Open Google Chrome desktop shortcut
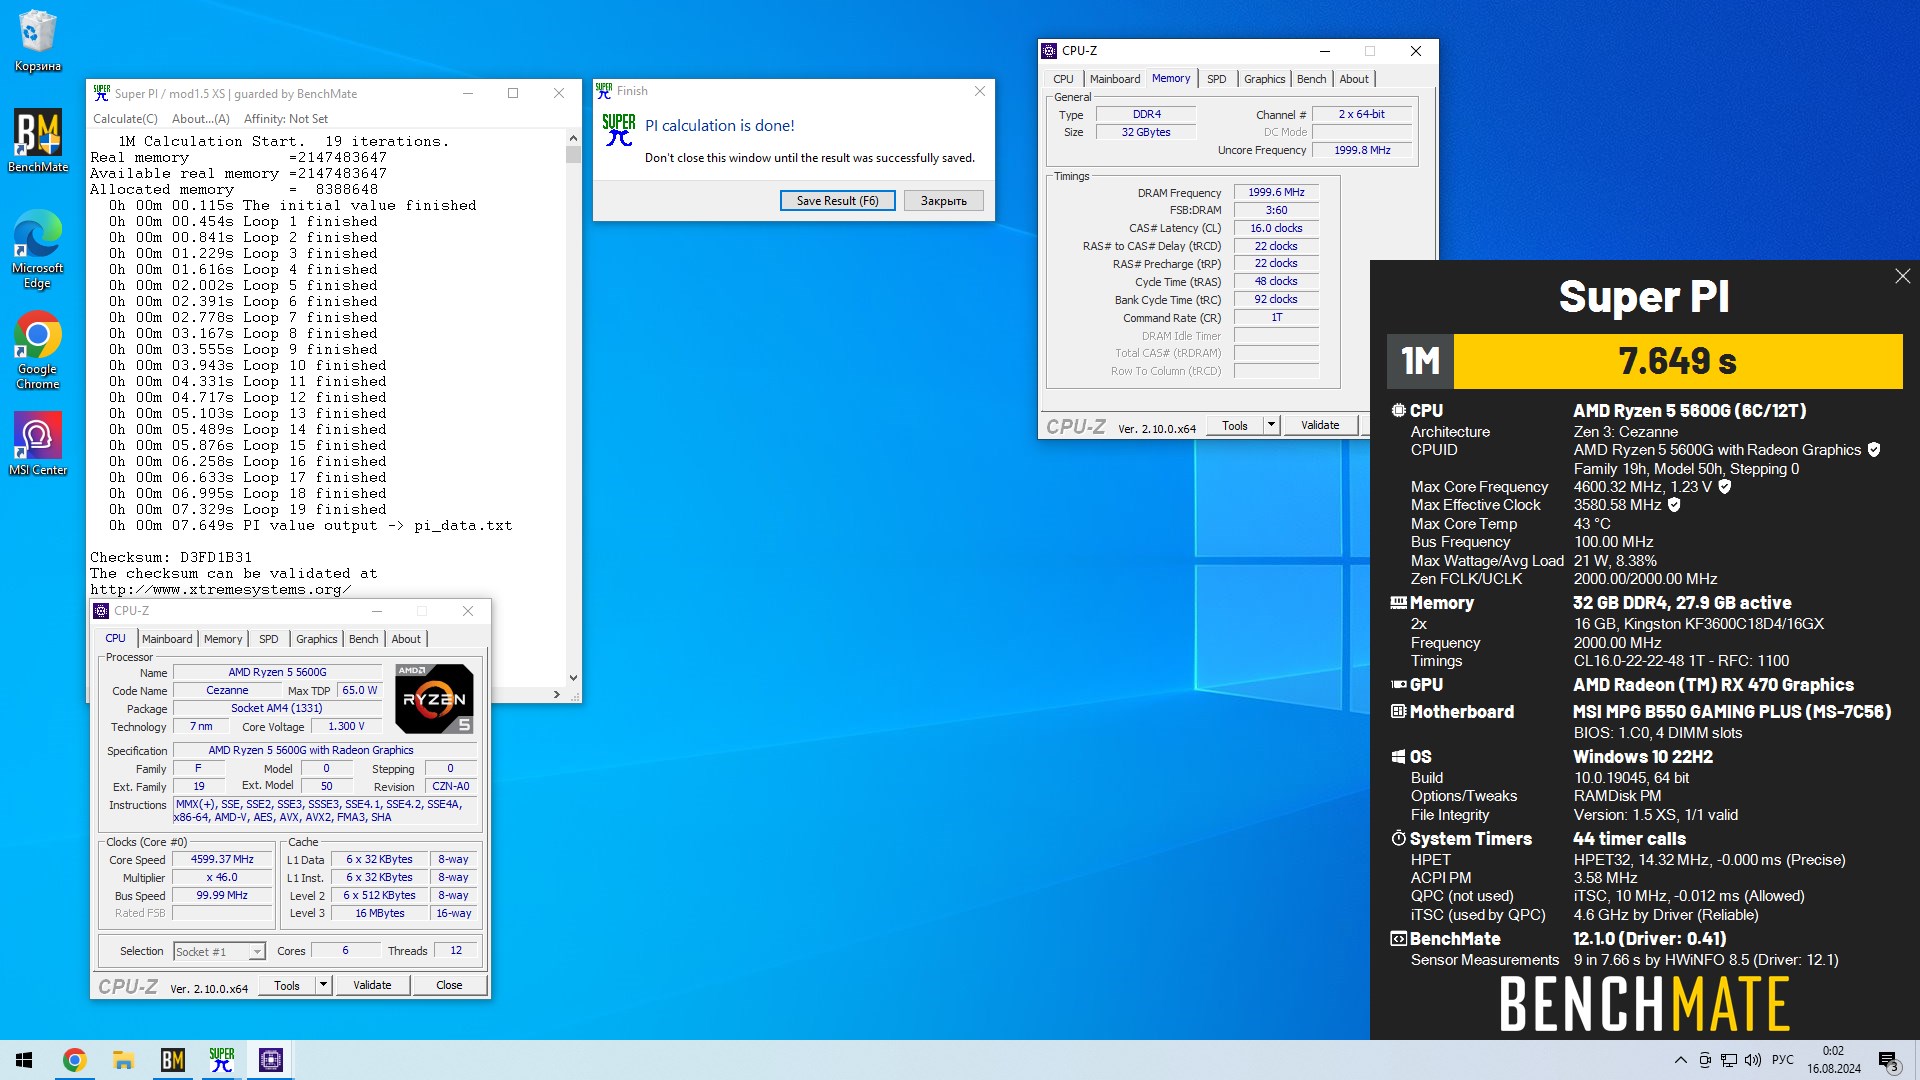The height and width of the screenshot is (1080, 1920). click(38, 350)
